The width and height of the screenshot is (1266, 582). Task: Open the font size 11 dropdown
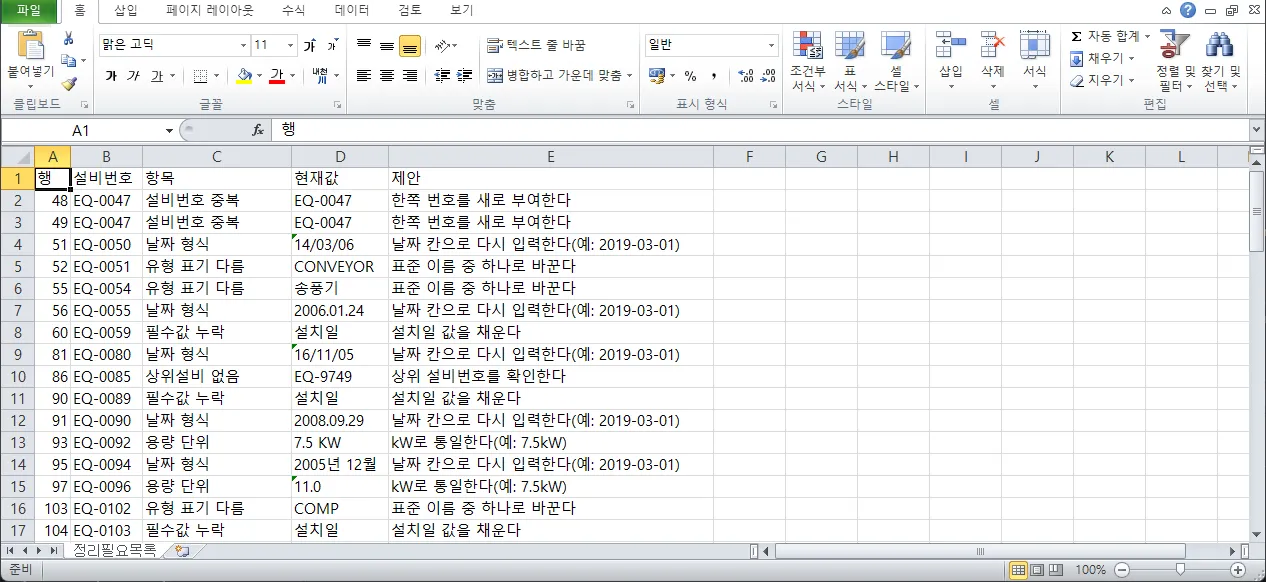pyautogui.click(x=291, y=46)
